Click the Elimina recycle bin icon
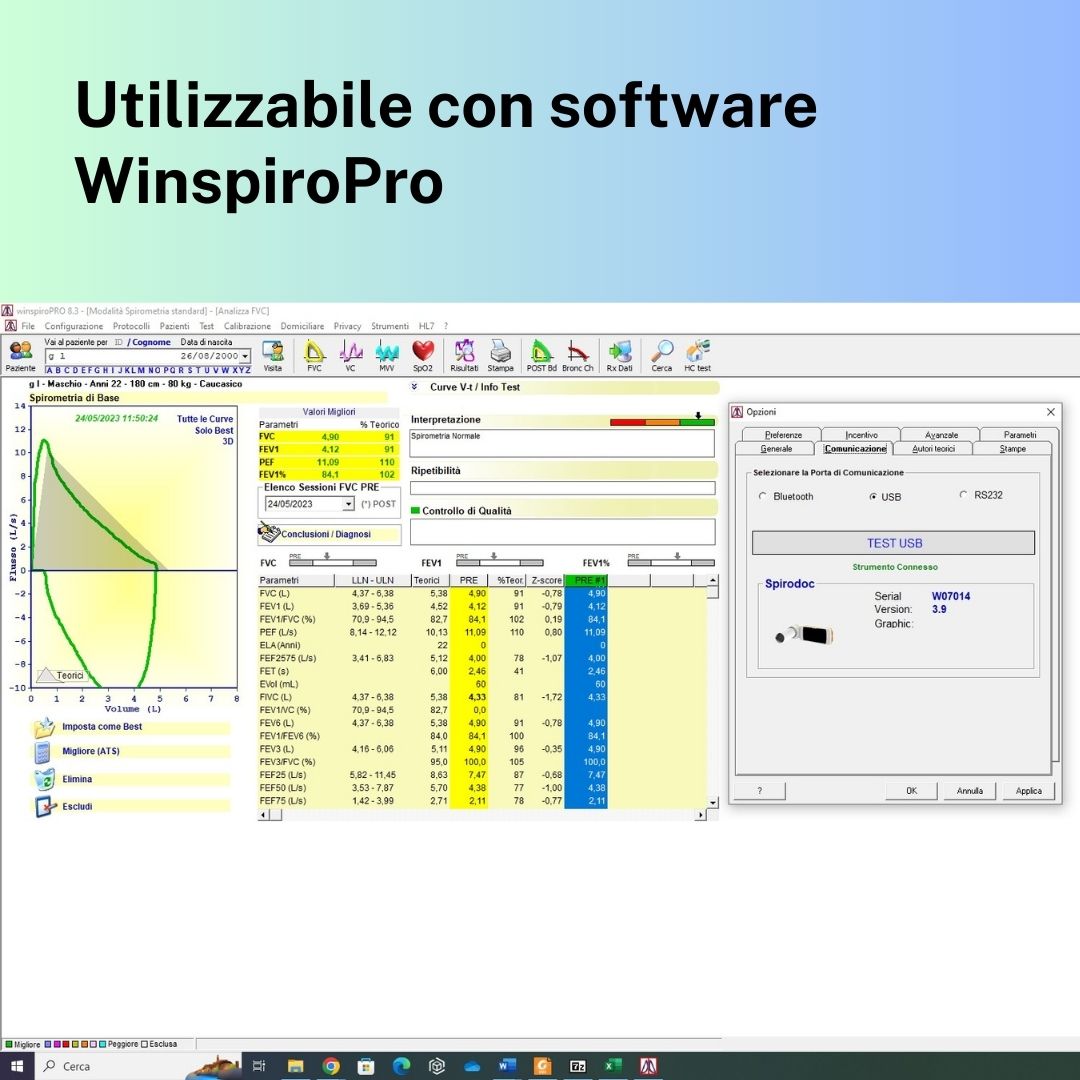1080x1080 pixels. 44,779
